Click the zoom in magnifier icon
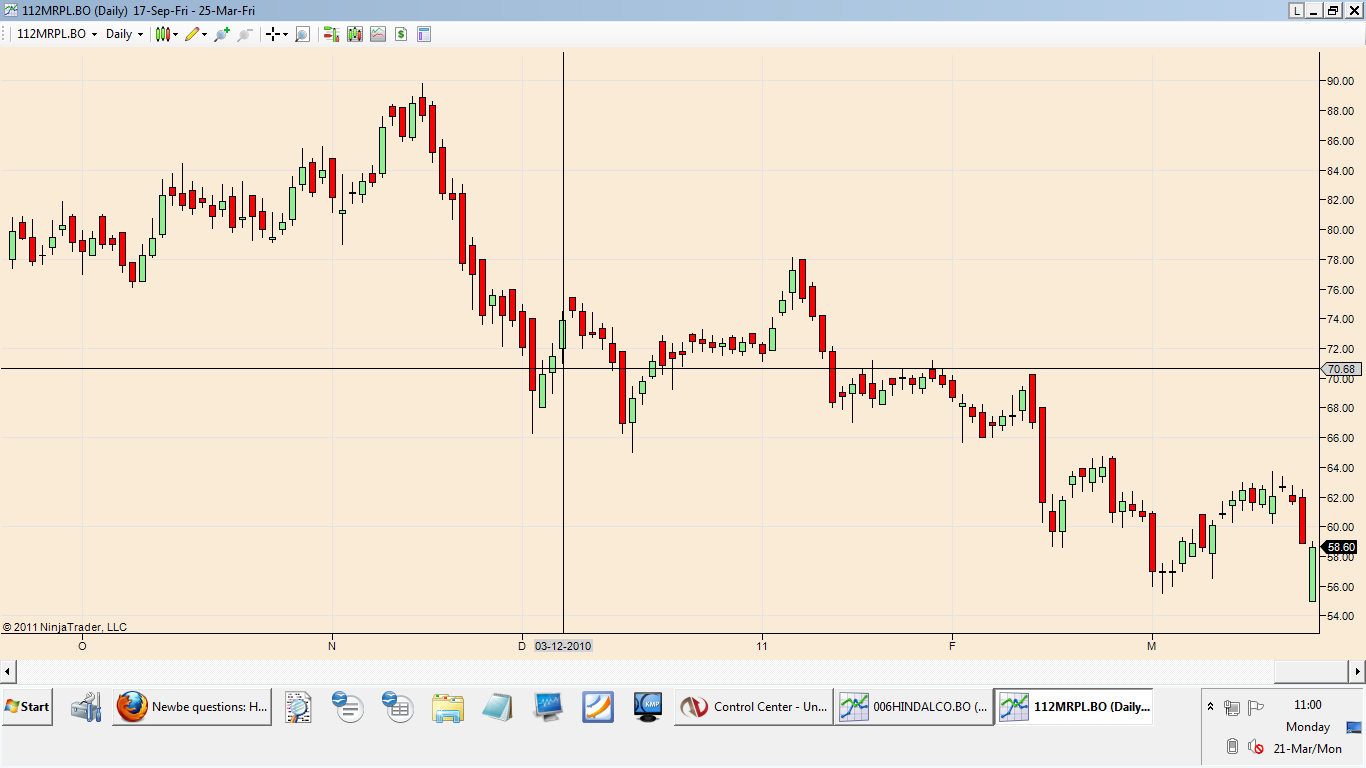 coord(222,34)
